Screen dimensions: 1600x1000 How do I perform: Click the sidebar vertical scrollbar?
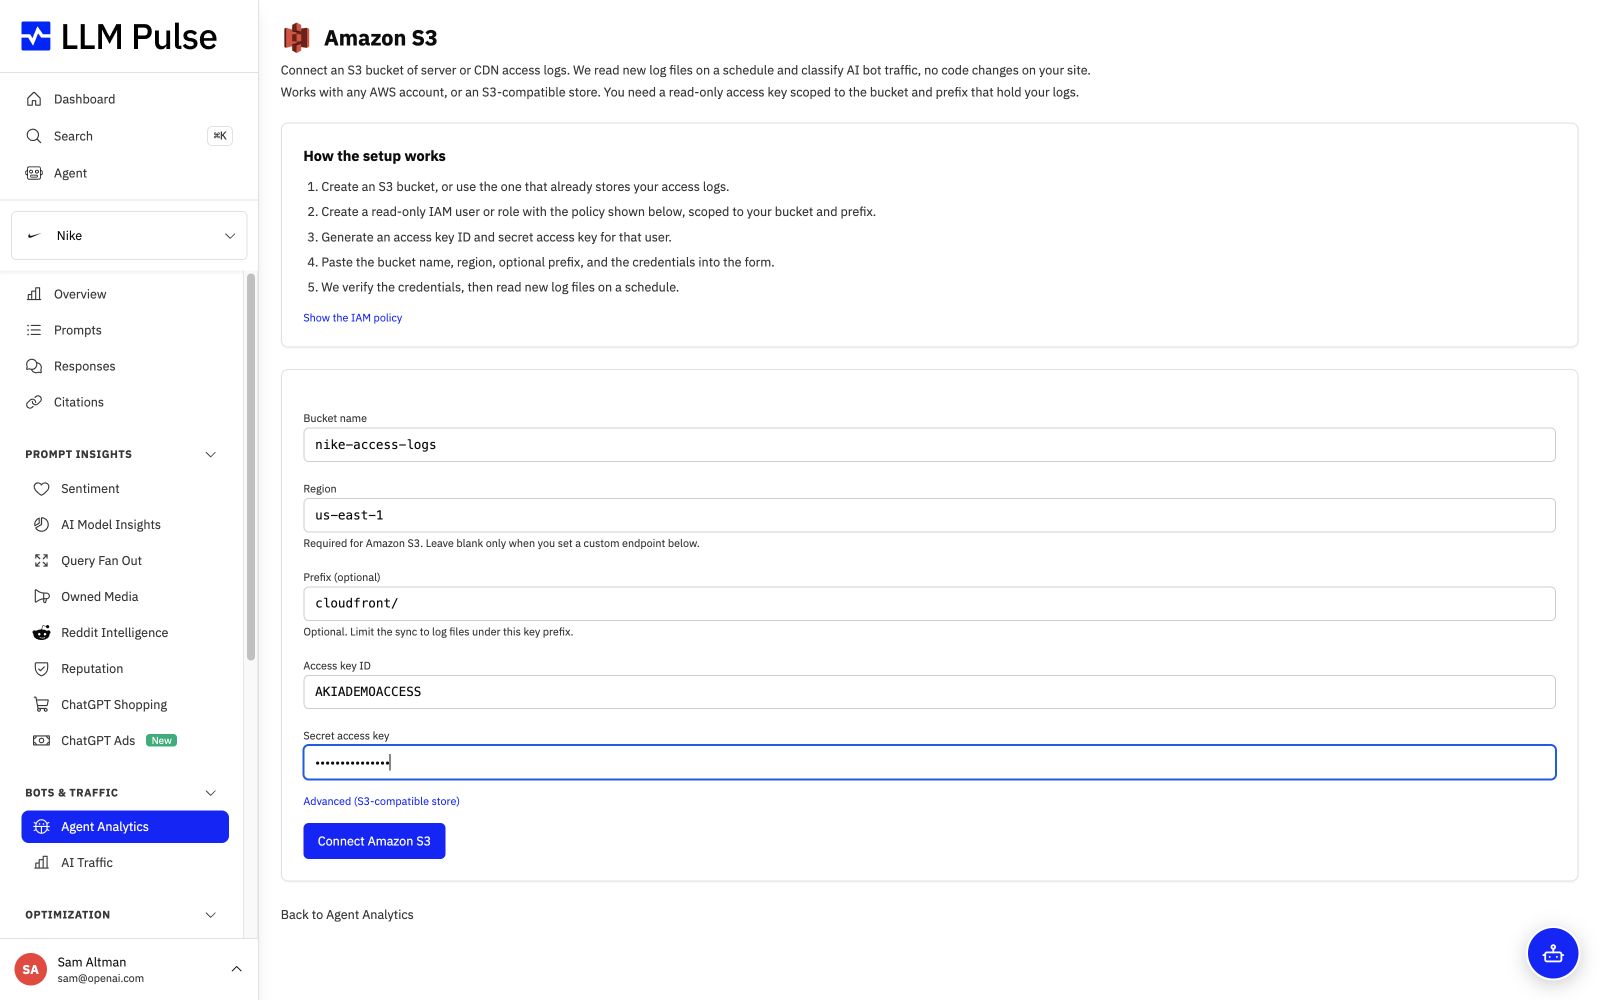[x=251, y=466]
